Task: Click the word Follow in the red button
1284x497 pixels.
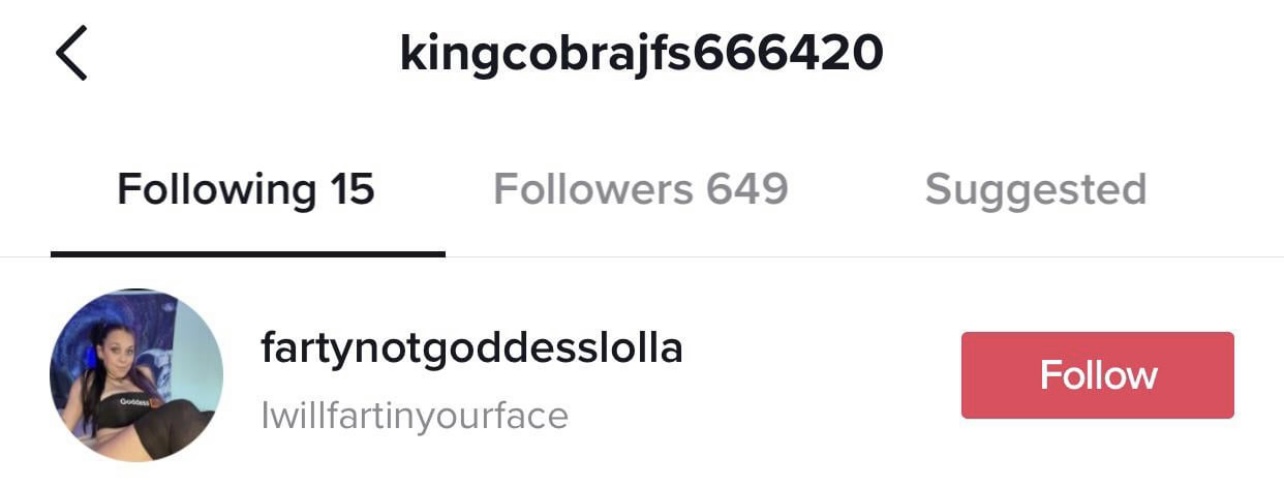Action: pos(1098,375)
